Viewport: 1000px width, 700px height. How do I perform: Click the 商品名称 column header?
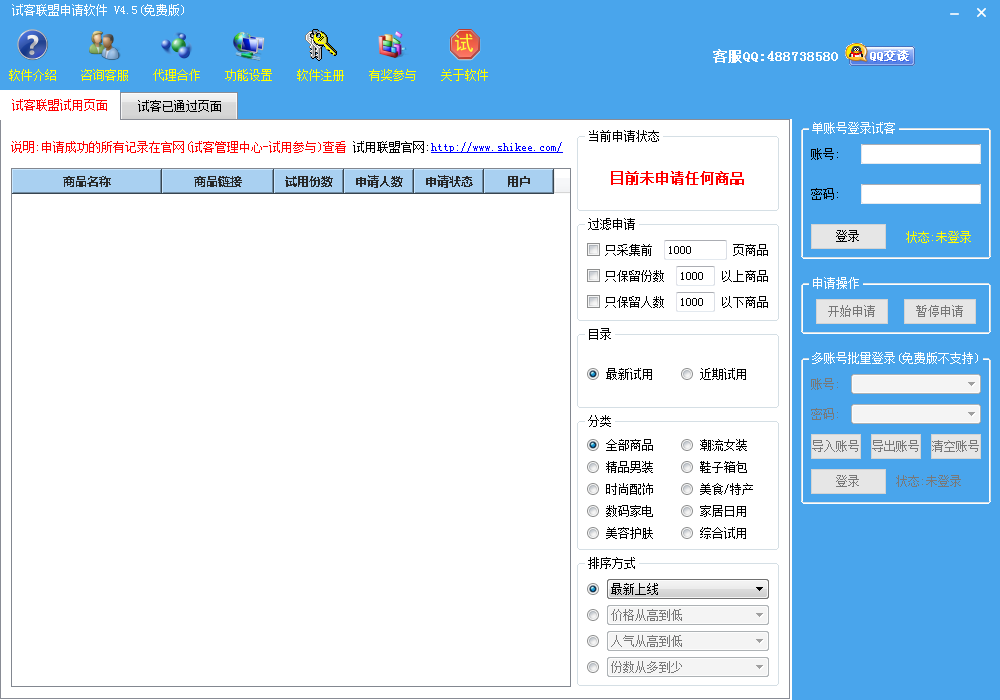[87, 182]
